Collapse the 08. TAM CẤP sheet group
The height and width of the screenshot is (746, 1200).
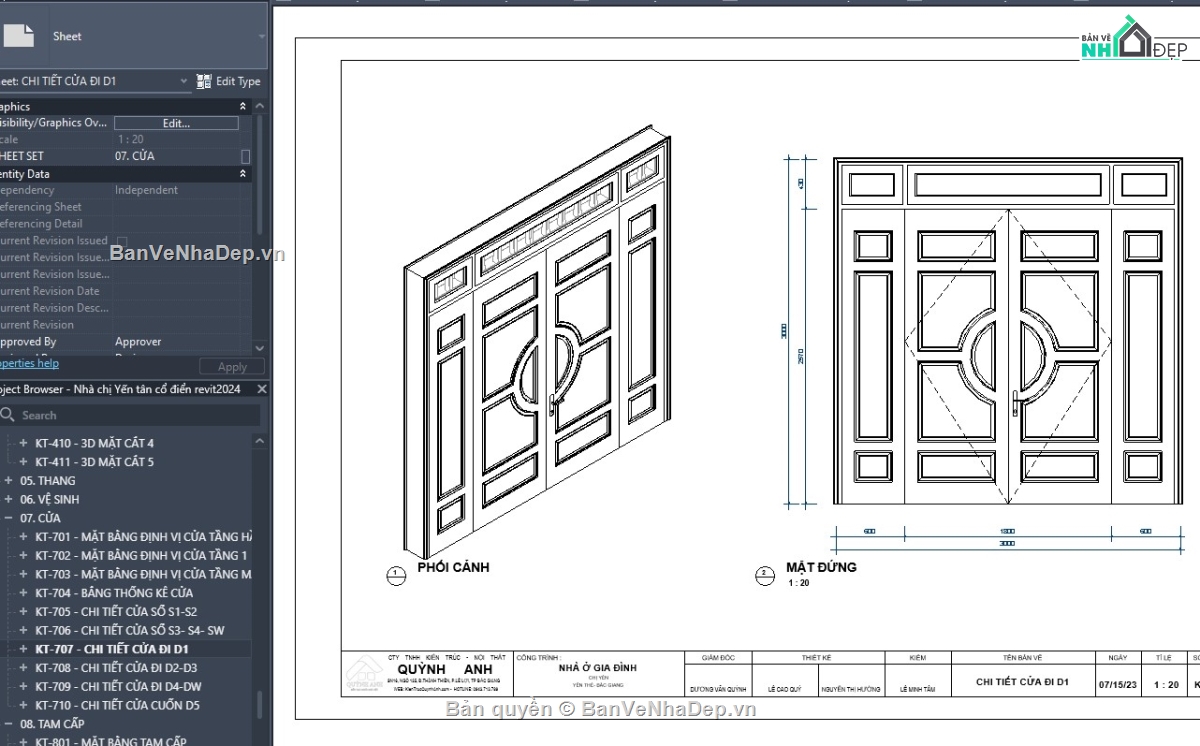pos(9,723)
